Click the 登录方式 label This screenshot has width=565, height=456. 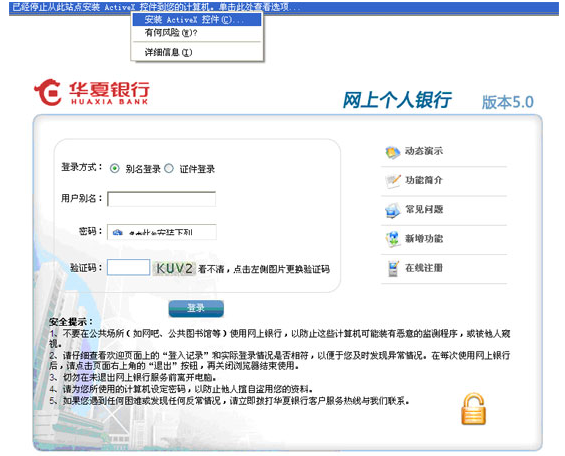click(81, 167)
